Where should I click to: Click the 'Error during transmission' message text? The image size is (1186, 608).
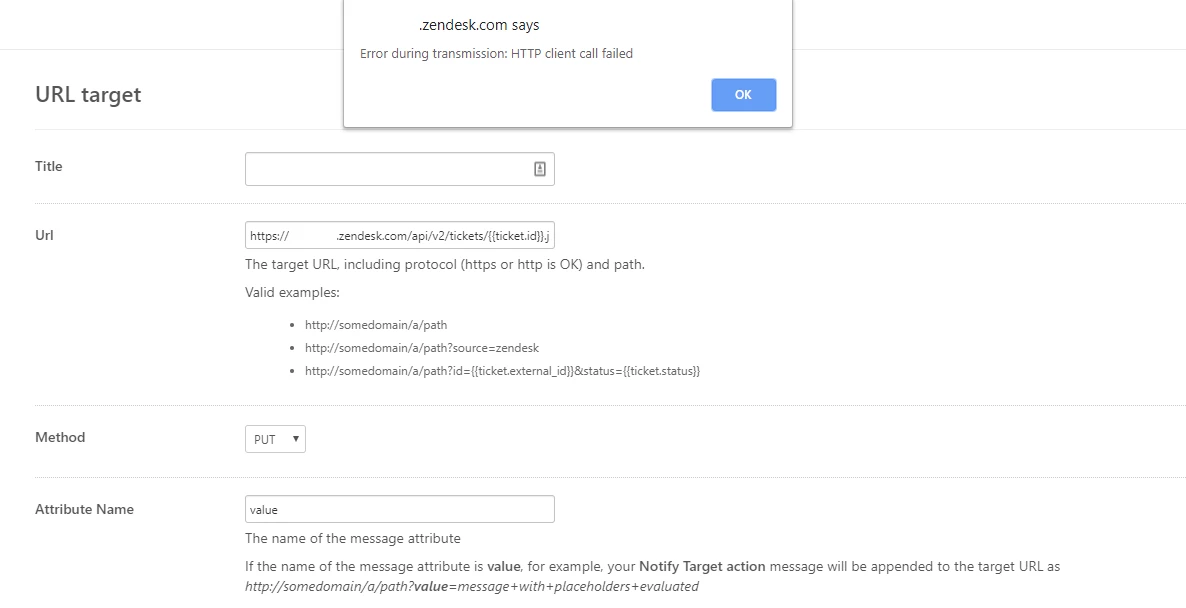496,54
